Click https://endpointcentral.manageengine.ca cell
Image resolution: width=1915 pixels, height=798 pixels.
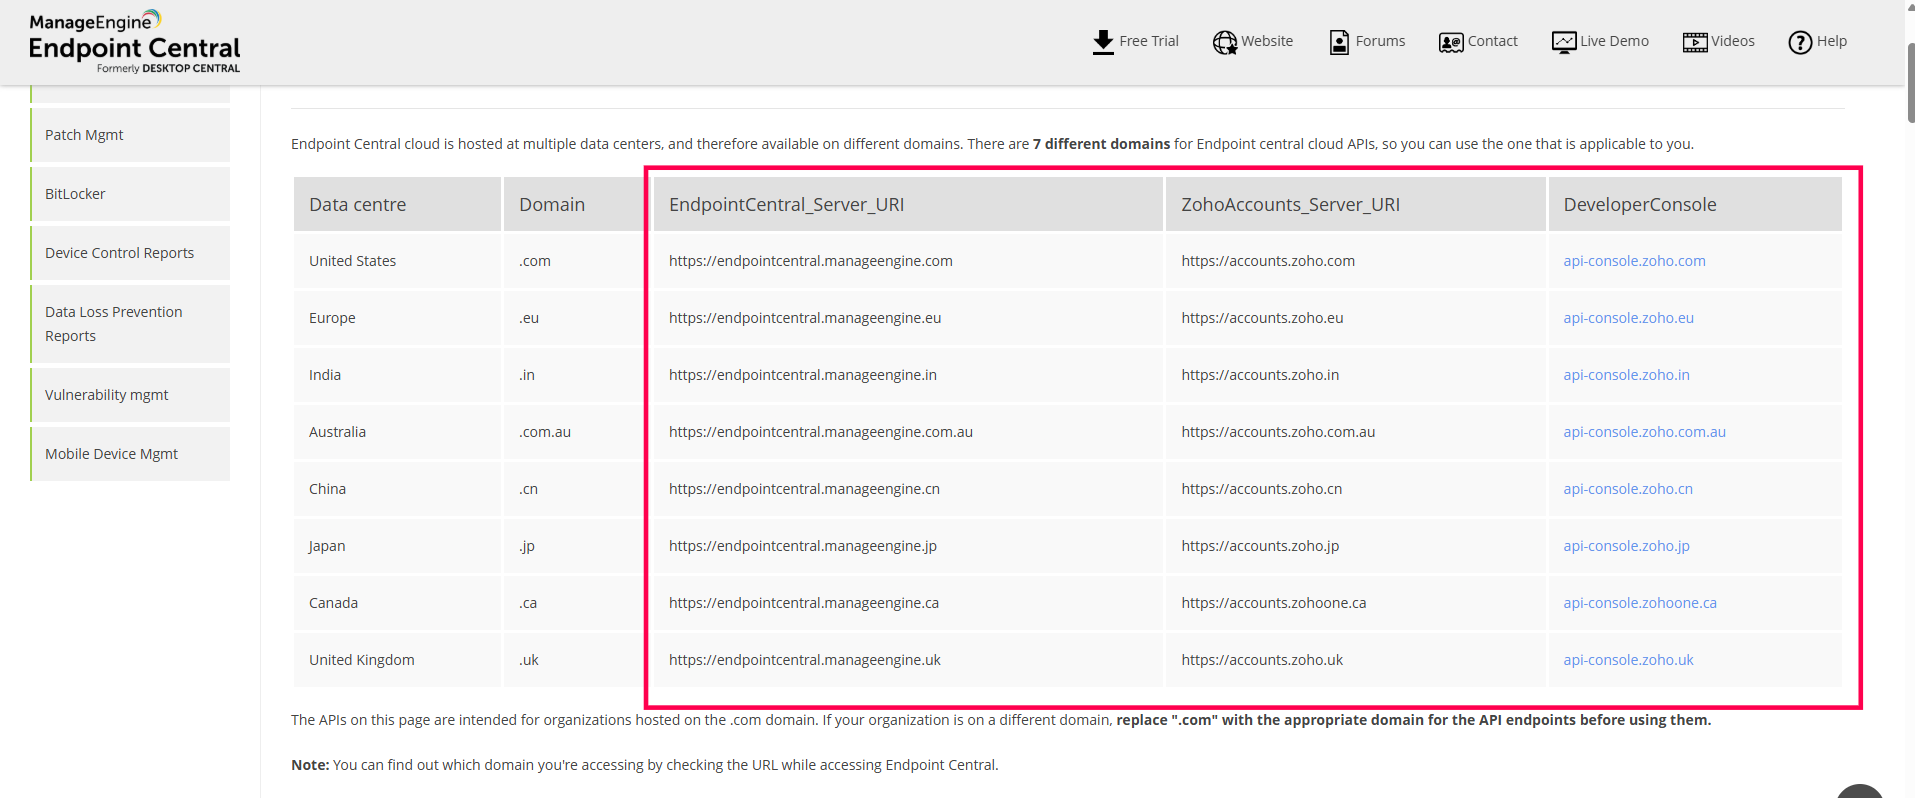pos(908,603)
